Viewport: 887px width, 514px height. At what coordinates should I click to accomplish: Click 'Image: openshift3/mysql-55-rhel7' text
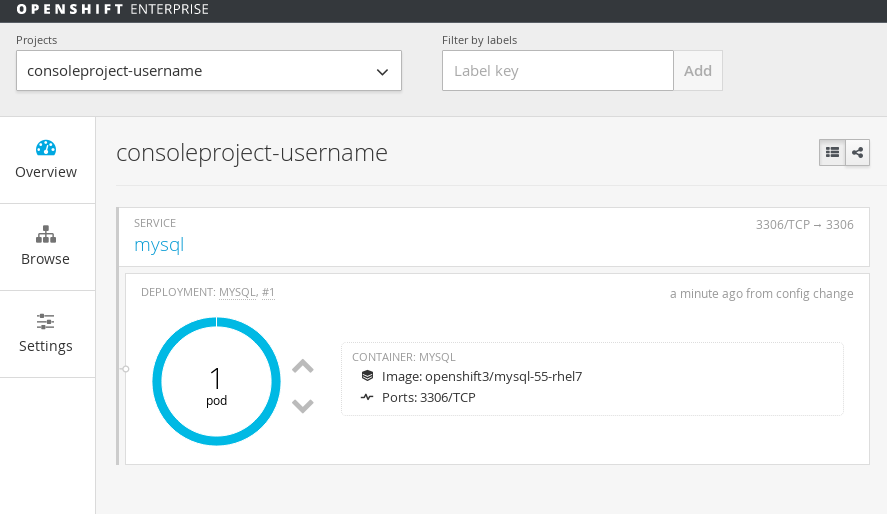tap(481, 377)
